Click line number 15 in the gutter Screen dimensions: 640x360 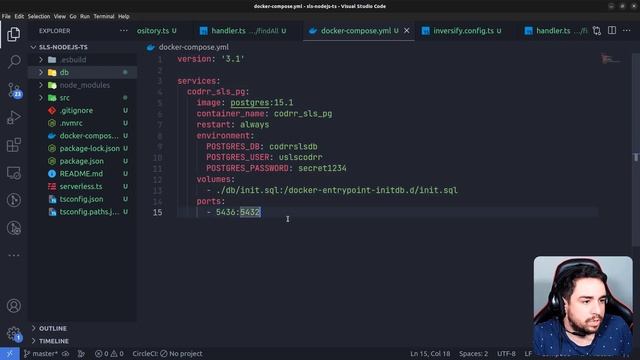point(158,212)
